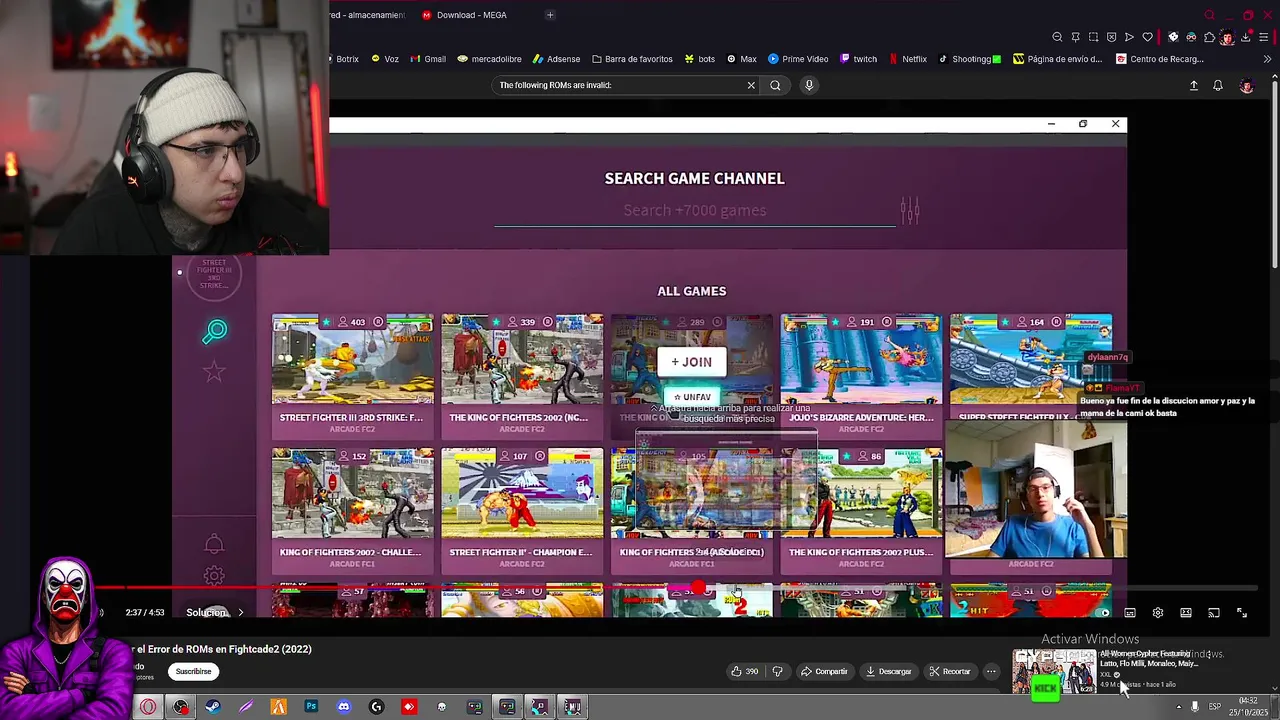
Task: Open Fightcade settings gear in sidebar
Action: 214,576
